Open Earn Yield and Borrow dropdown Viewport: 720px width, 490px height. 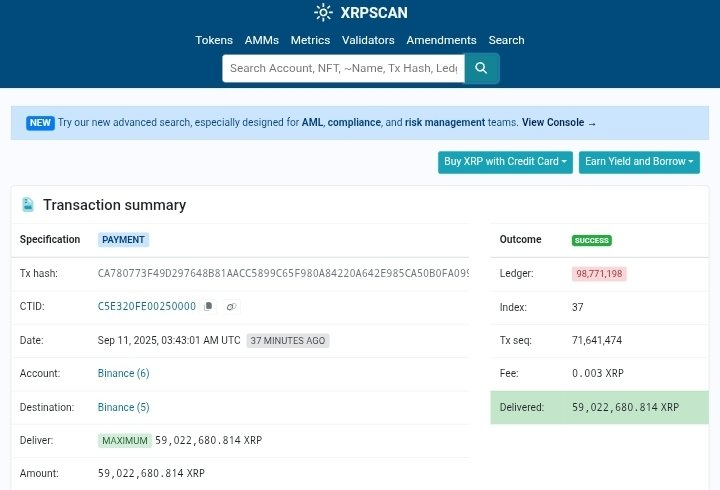coord(639,162)
